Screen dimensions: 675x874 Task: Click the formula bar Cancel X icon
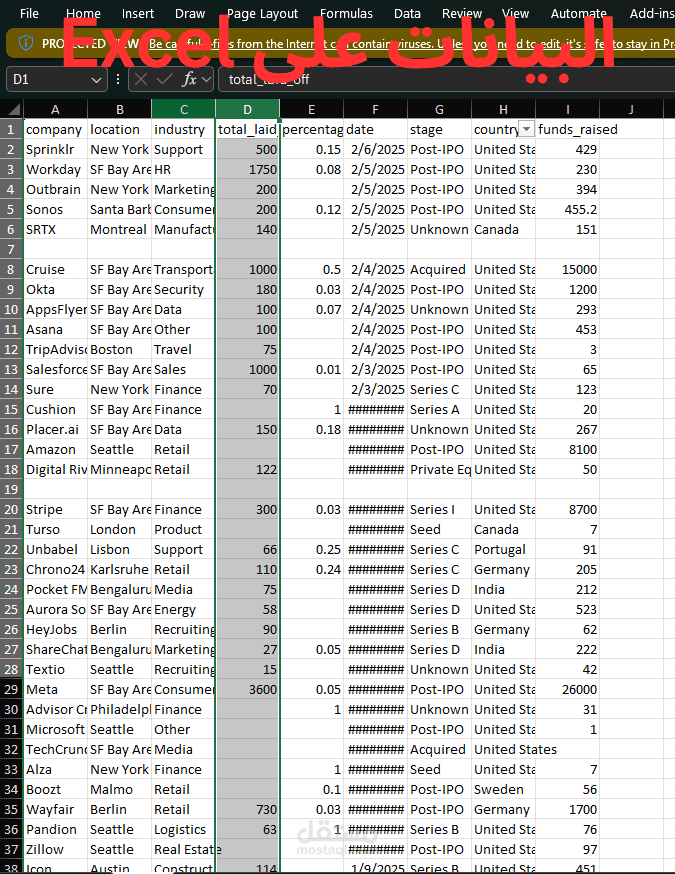coord(141,80)
